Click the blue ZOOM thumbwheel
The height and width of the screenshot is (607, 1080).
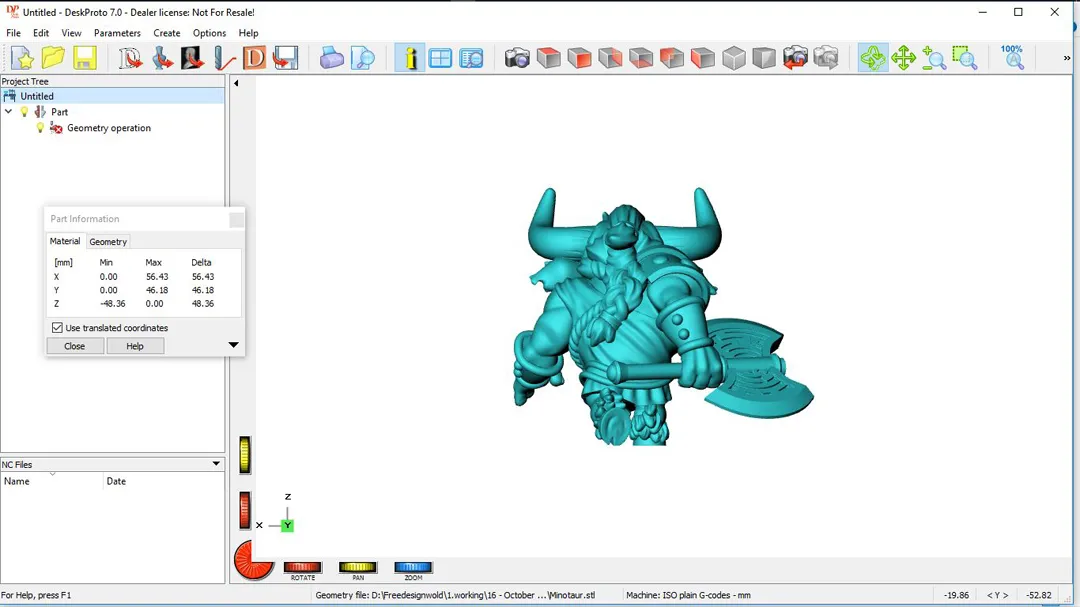[413, 567]
